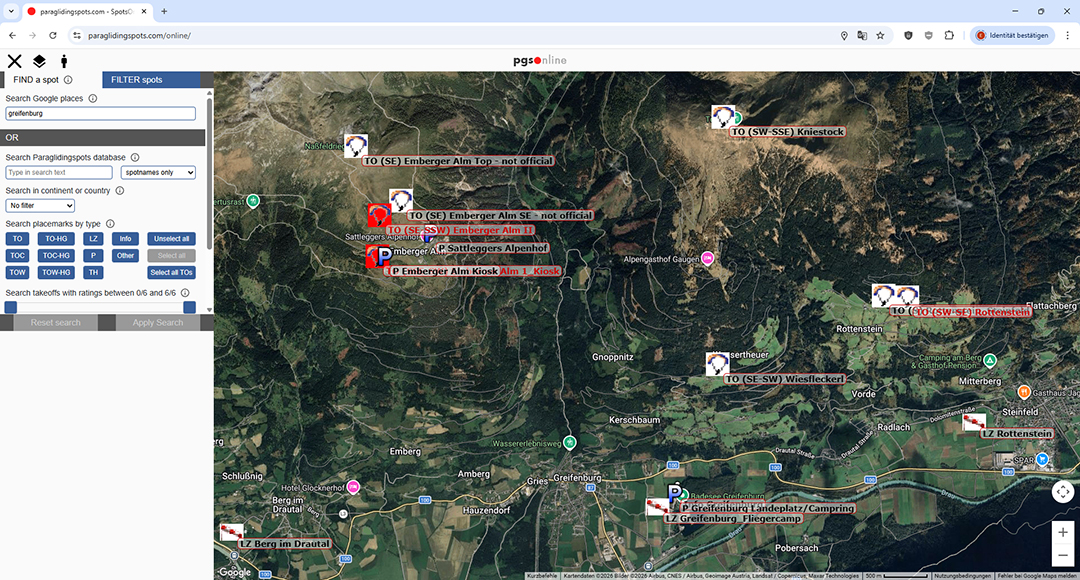Open the Chrome three-dot menu
The height and width of the screenshot is (580, 1080).
click(1067, 35)
